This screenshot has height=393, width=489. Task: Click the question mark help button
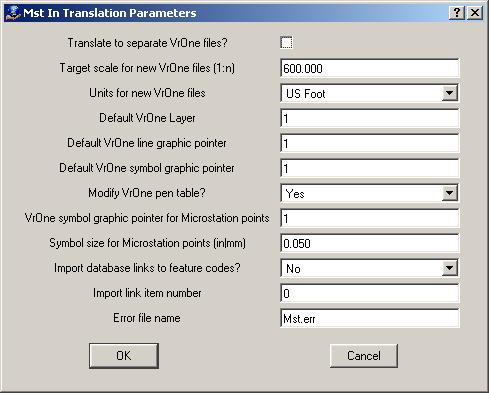point(456,13)
